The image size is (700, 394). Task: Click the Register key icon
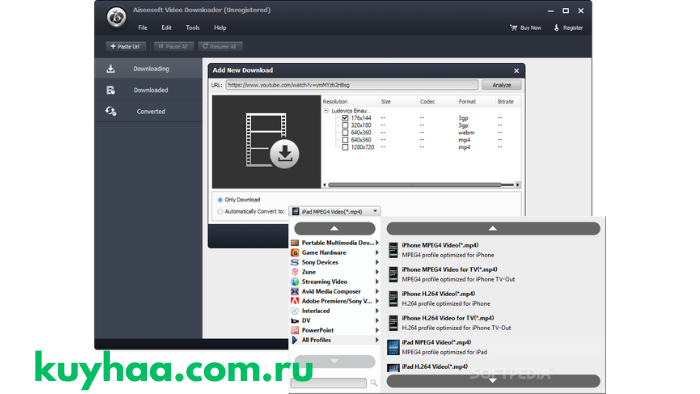click(556, 28)
